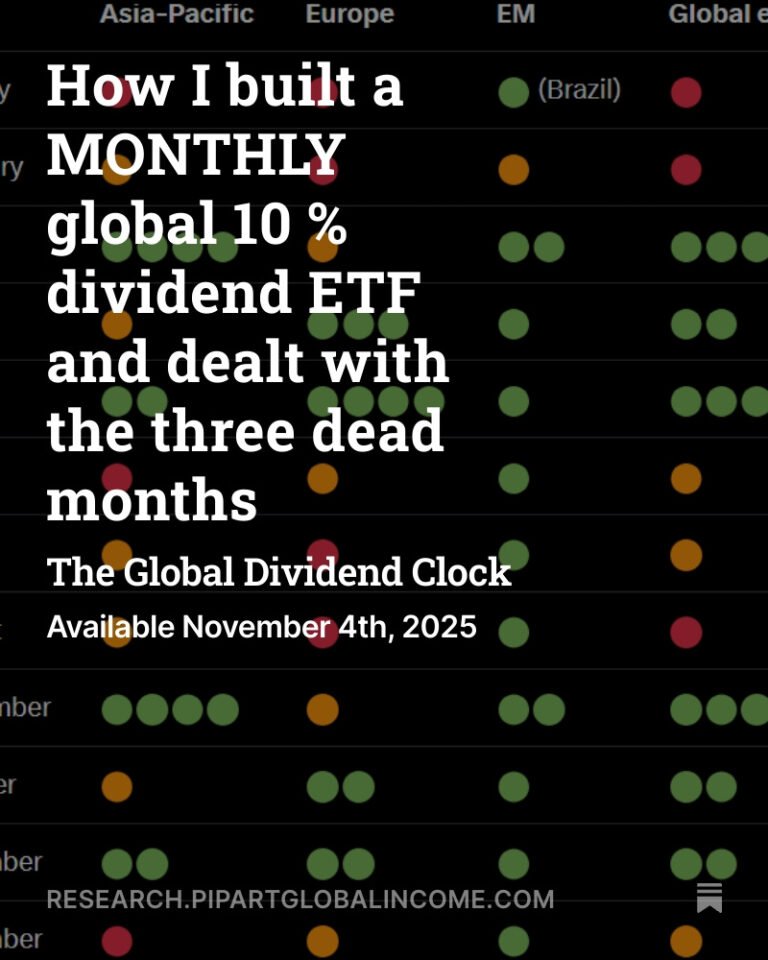Click the lone orange Europe dot beside four green Asia-Pacific dots
Viewport: 768px width, 960px height.
[322, 710]
